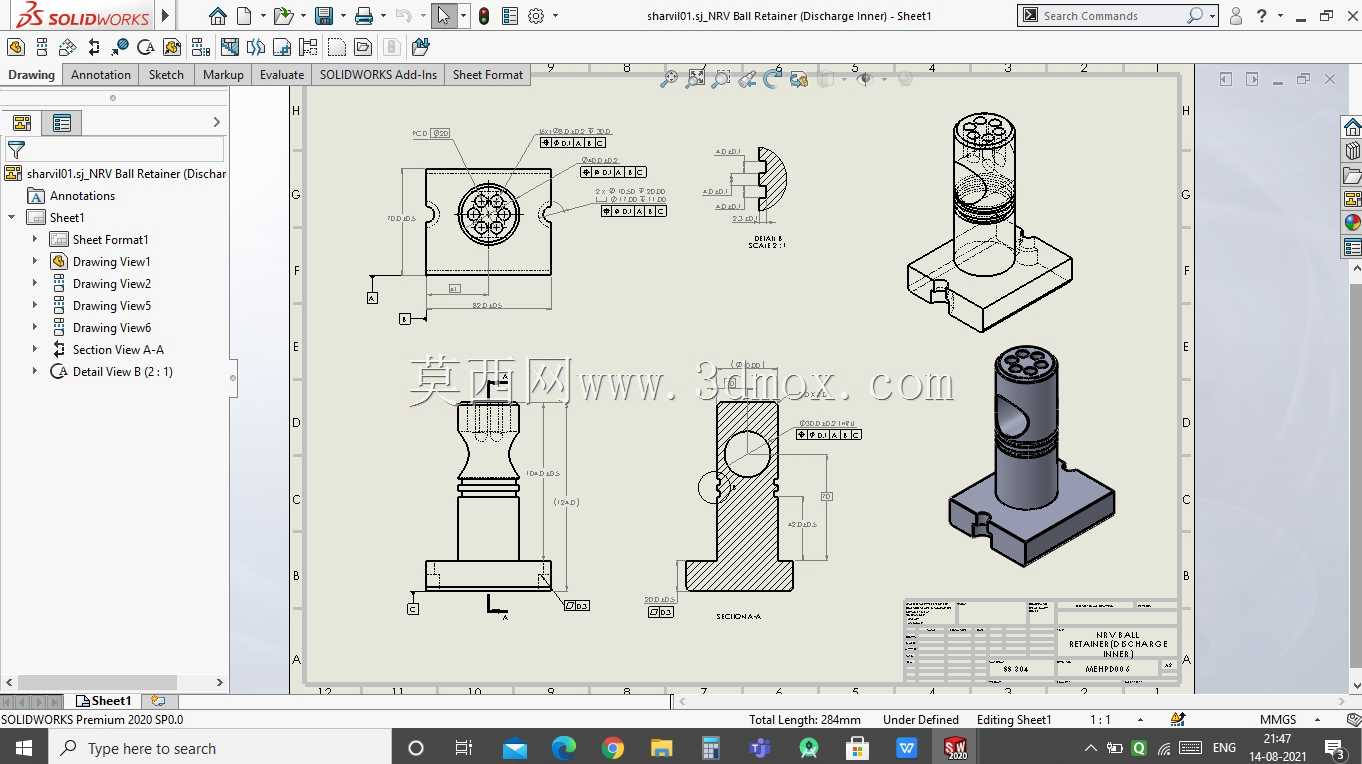The width and height of the screenshot is (1362, 764).
Task: Open File Properties icon
Action: click(510, 16)
